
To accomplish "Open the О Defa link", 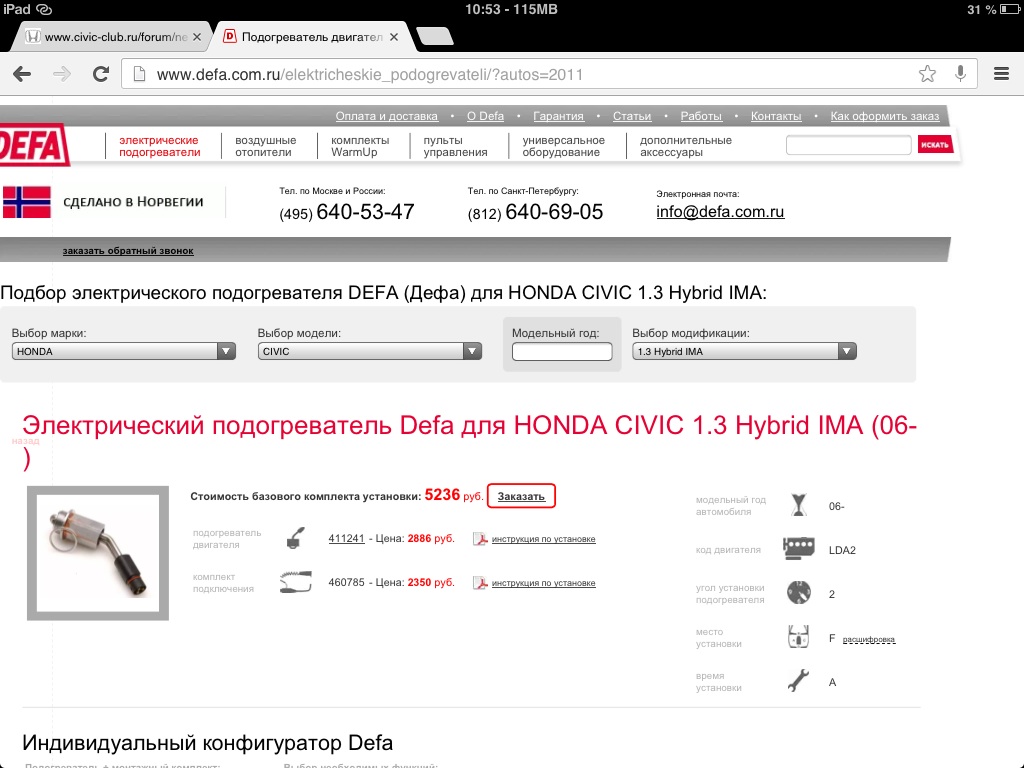I will click(485, 116).
